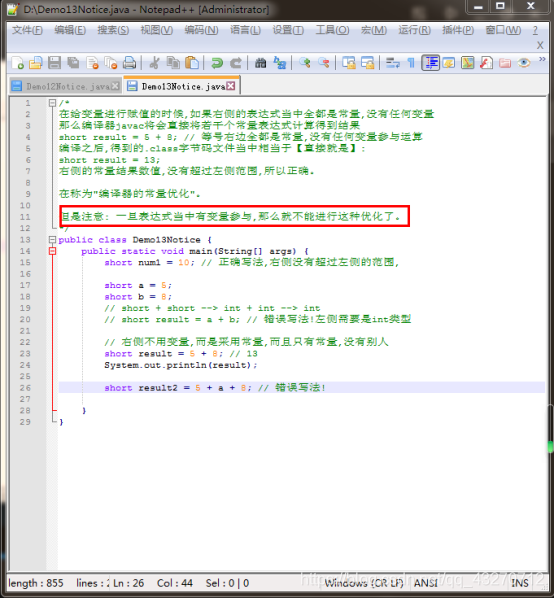Toggle Show All Characters pilcrow icon
The width and height of the screenshot is (554, 598).
coord(411,63)
